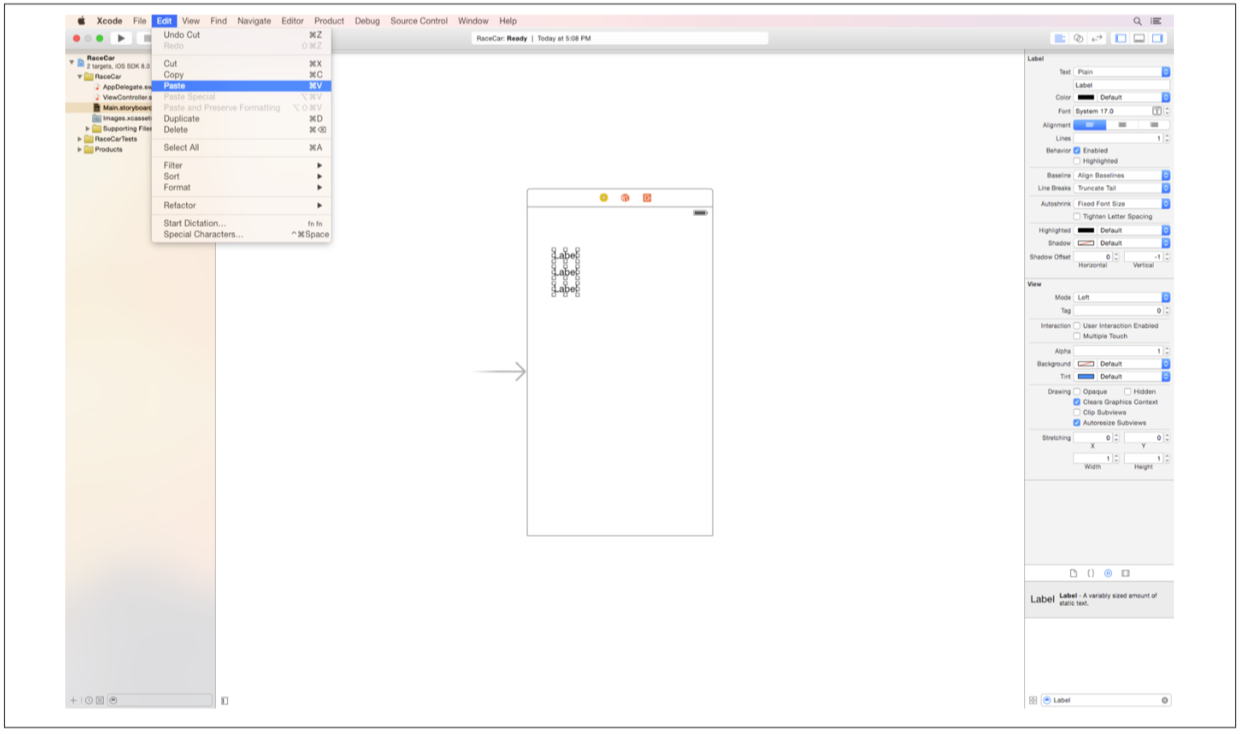
Task: Switch to the Version editor icon
Action: click(x=1097, y=38)
